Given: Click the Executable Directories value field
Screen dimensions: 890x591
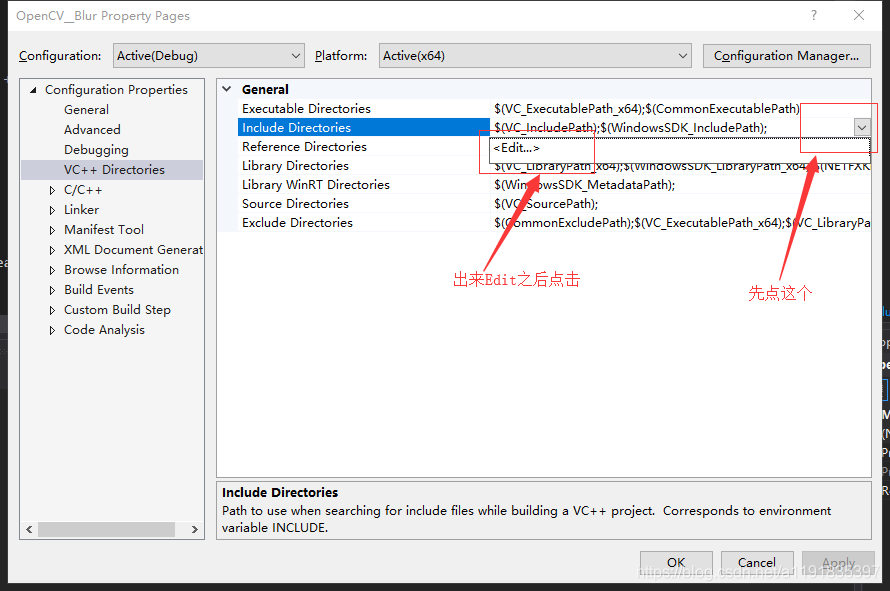Looking at the screenshot, I should 680,108.
